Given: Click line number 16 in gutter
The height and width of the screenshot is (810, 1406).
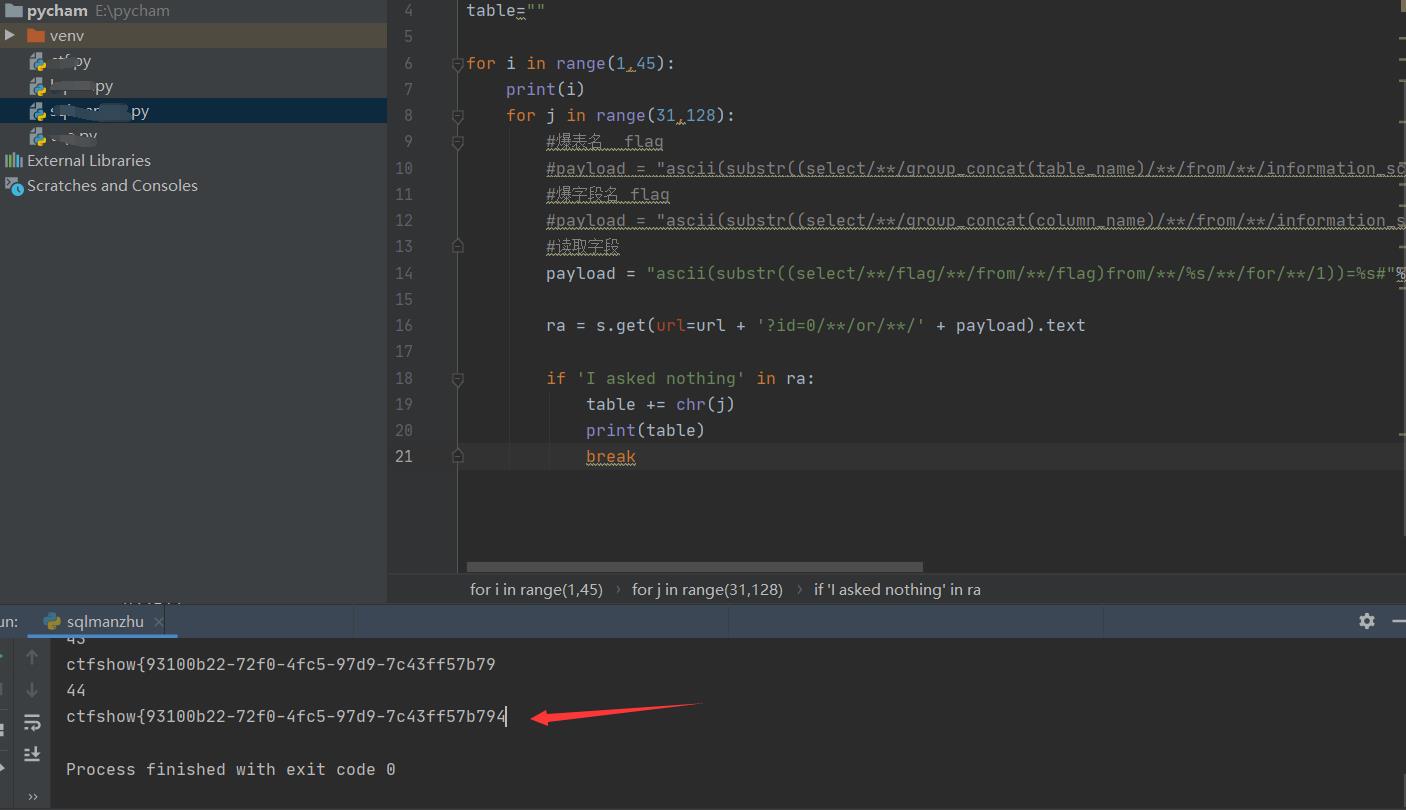Looking at the screenshot, I should [403, 325].
